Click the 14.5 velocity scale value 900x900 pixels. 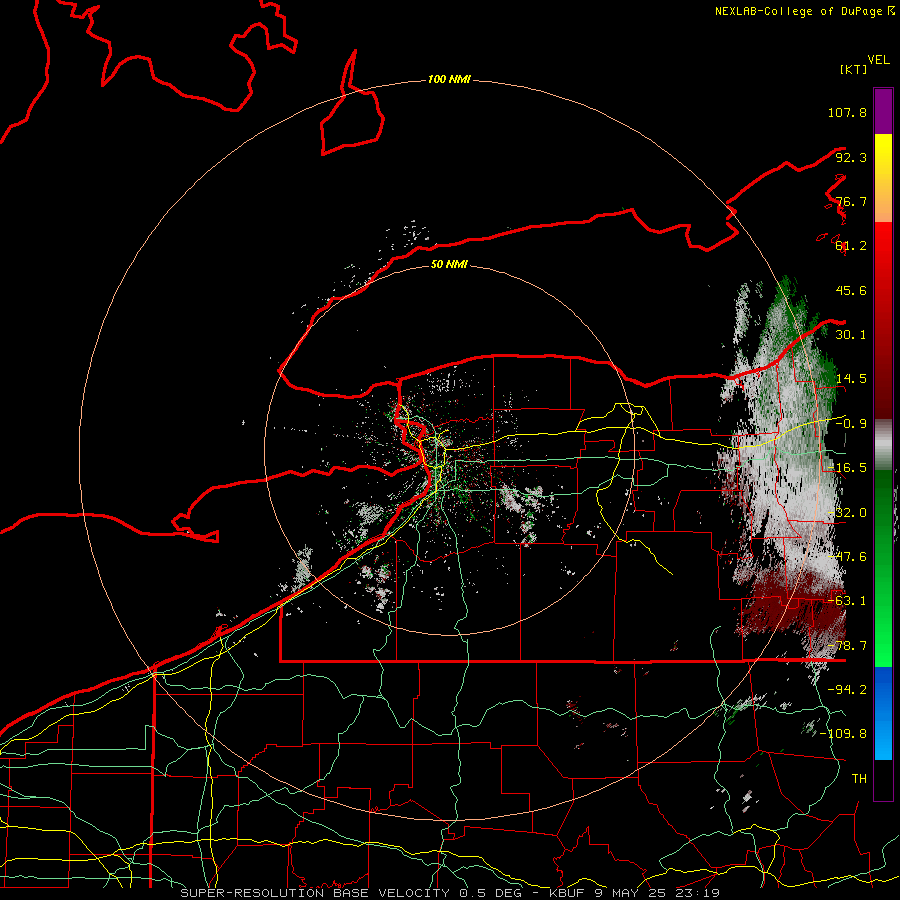(x=851, y=379)
